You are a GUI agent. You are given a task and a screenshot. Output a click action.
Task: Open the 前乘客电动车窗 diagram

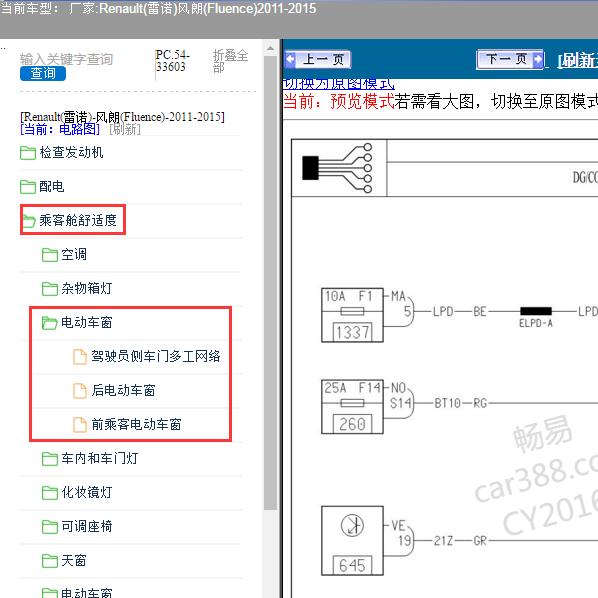tap(136, 424)
